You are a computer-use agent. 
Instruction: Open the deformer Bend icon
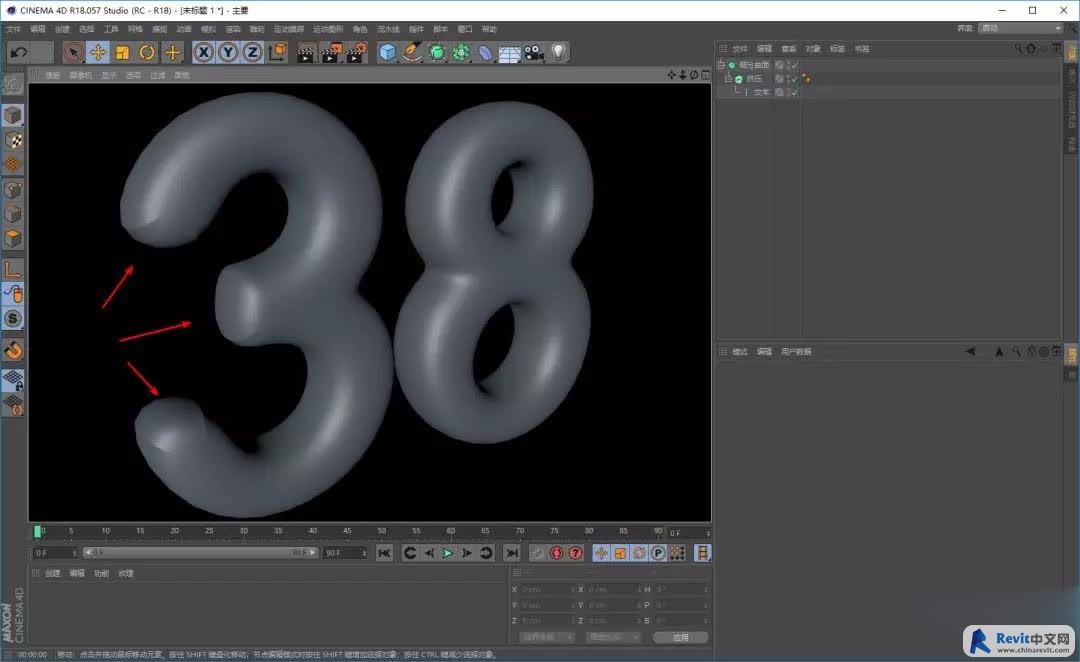coord(486,52)
